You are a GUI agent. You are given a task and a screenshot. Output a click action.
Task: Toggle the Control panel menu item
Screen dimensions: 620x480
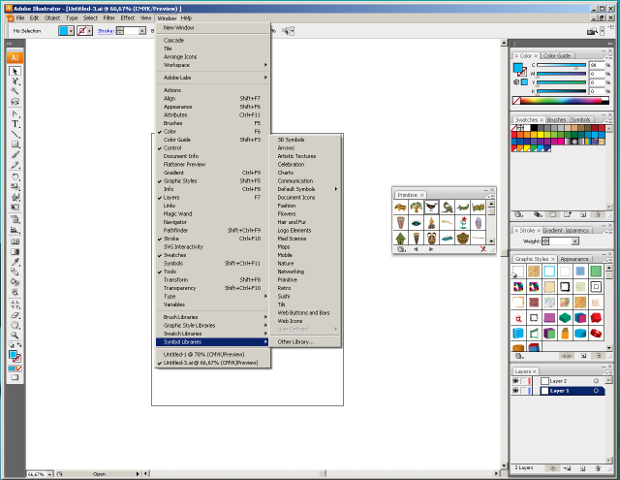point(213,148)
